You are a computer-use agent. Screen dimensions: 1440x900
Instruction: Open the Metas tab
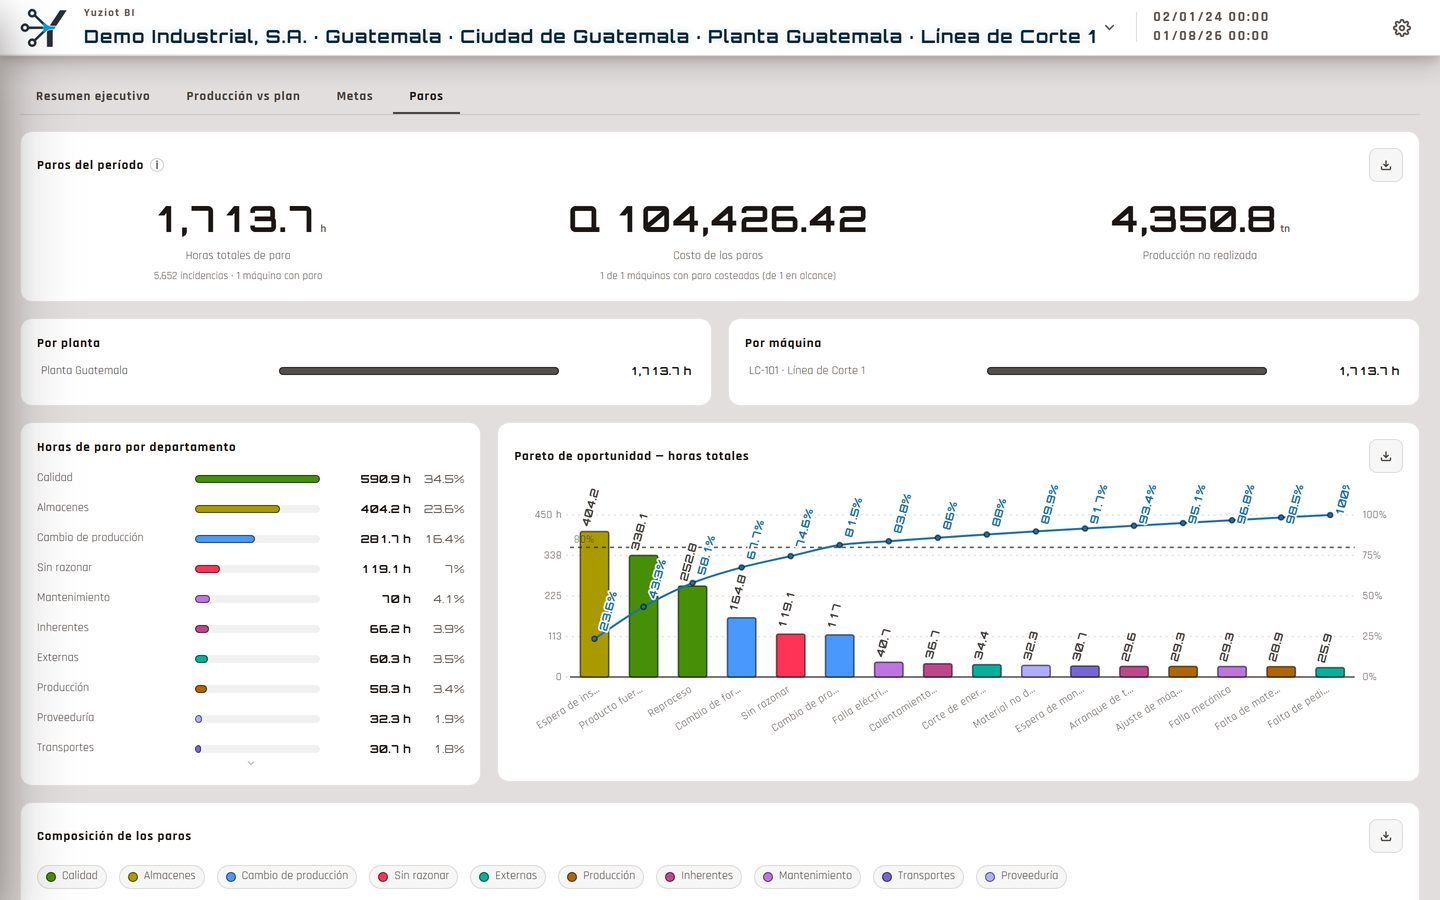[355, 96]
